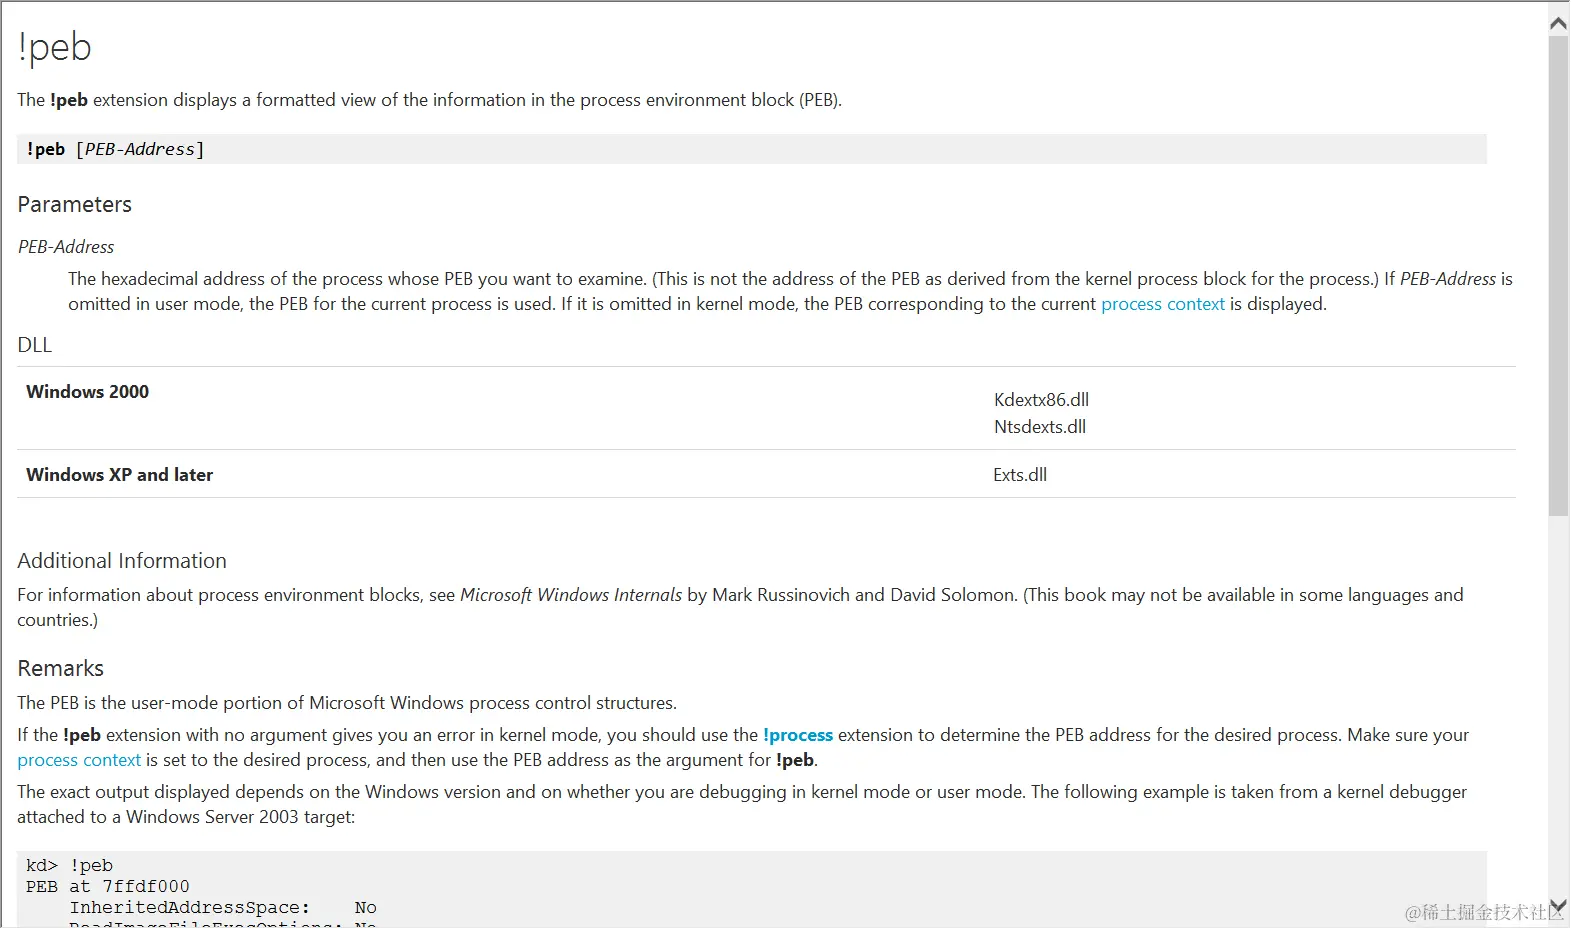Click the 'Windows 2000' table cell

88,392
